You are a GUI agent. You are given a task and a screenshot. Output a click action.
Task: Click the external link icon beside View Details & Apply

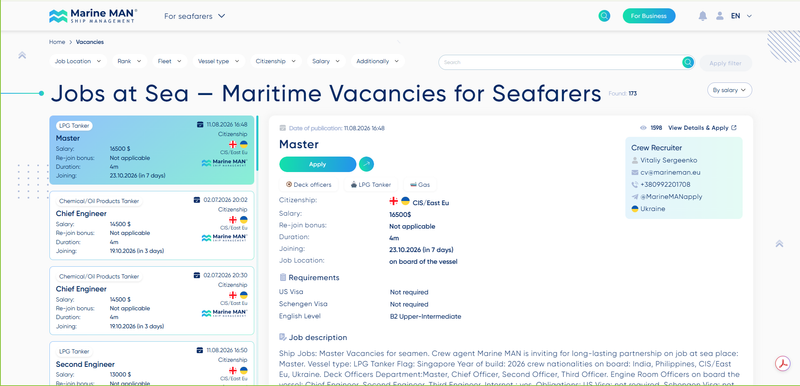coord(734,128)
